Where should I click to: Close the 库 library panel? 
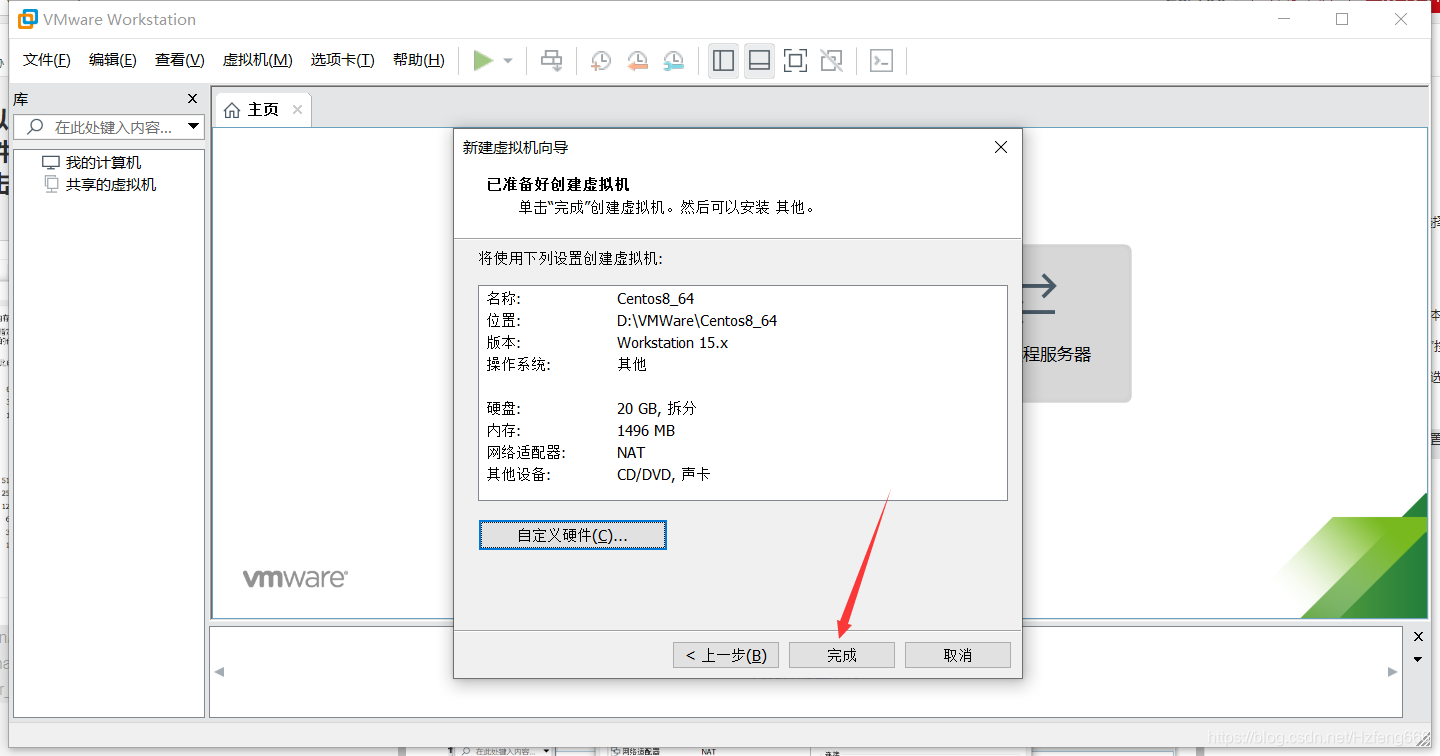coord(193,98)
